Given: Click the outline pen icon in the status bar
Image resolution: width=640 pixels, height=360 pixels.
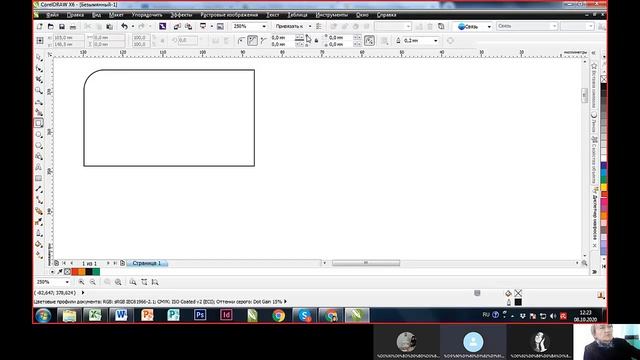Looking at the screenshot, I should [x=509, y=302].
